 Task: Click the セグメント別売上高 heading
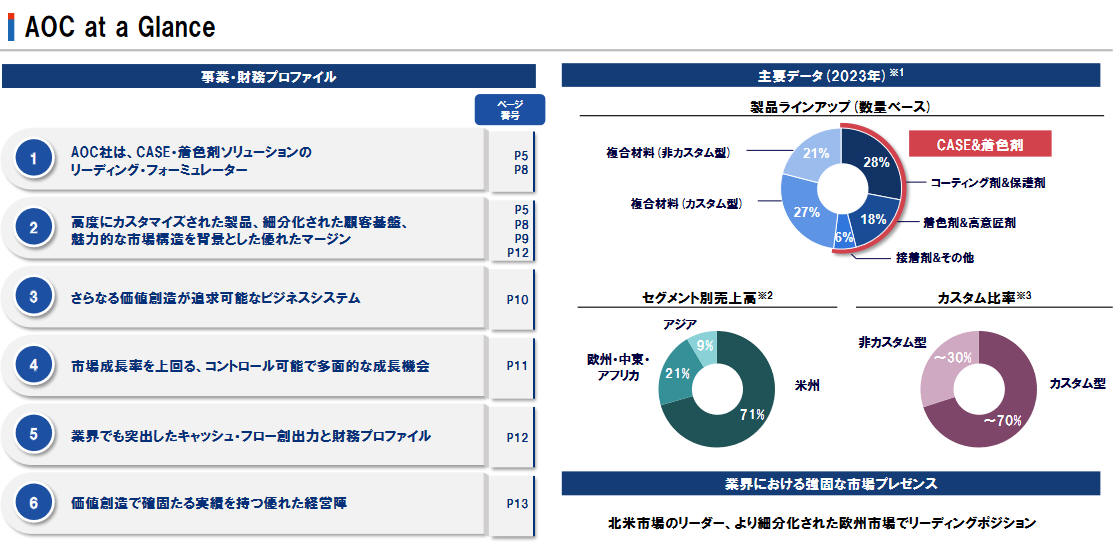[707, 298]
